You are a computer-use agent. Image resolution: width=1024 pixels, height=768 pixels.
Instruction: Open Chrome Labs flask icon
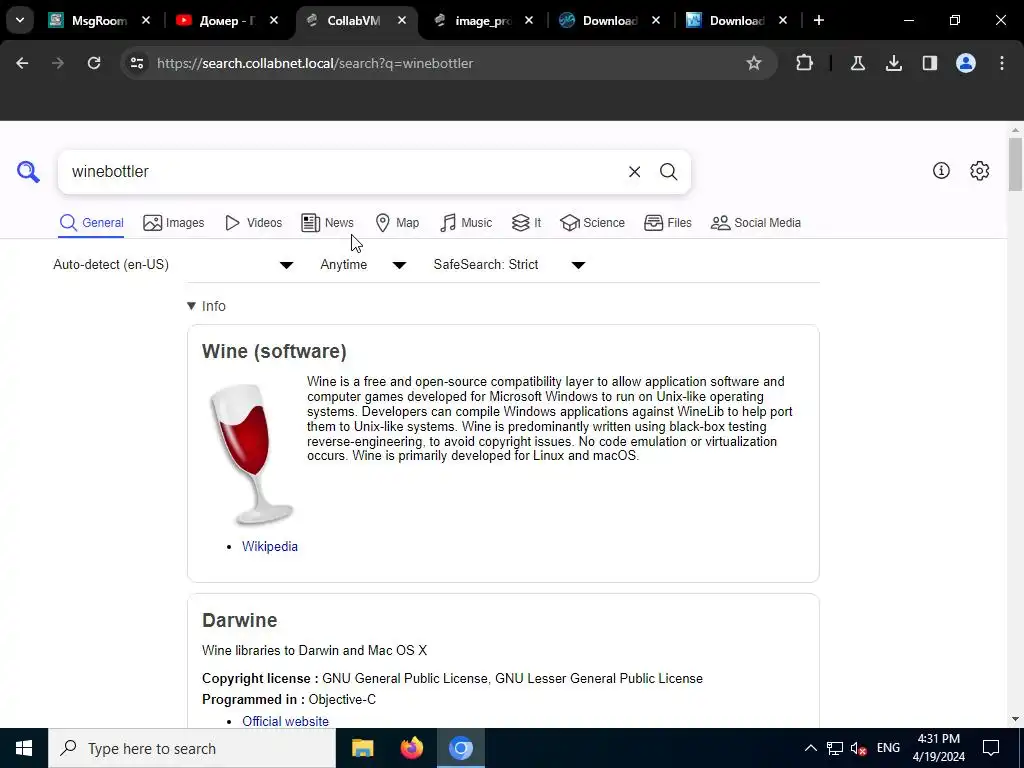[x=857, y=63]
